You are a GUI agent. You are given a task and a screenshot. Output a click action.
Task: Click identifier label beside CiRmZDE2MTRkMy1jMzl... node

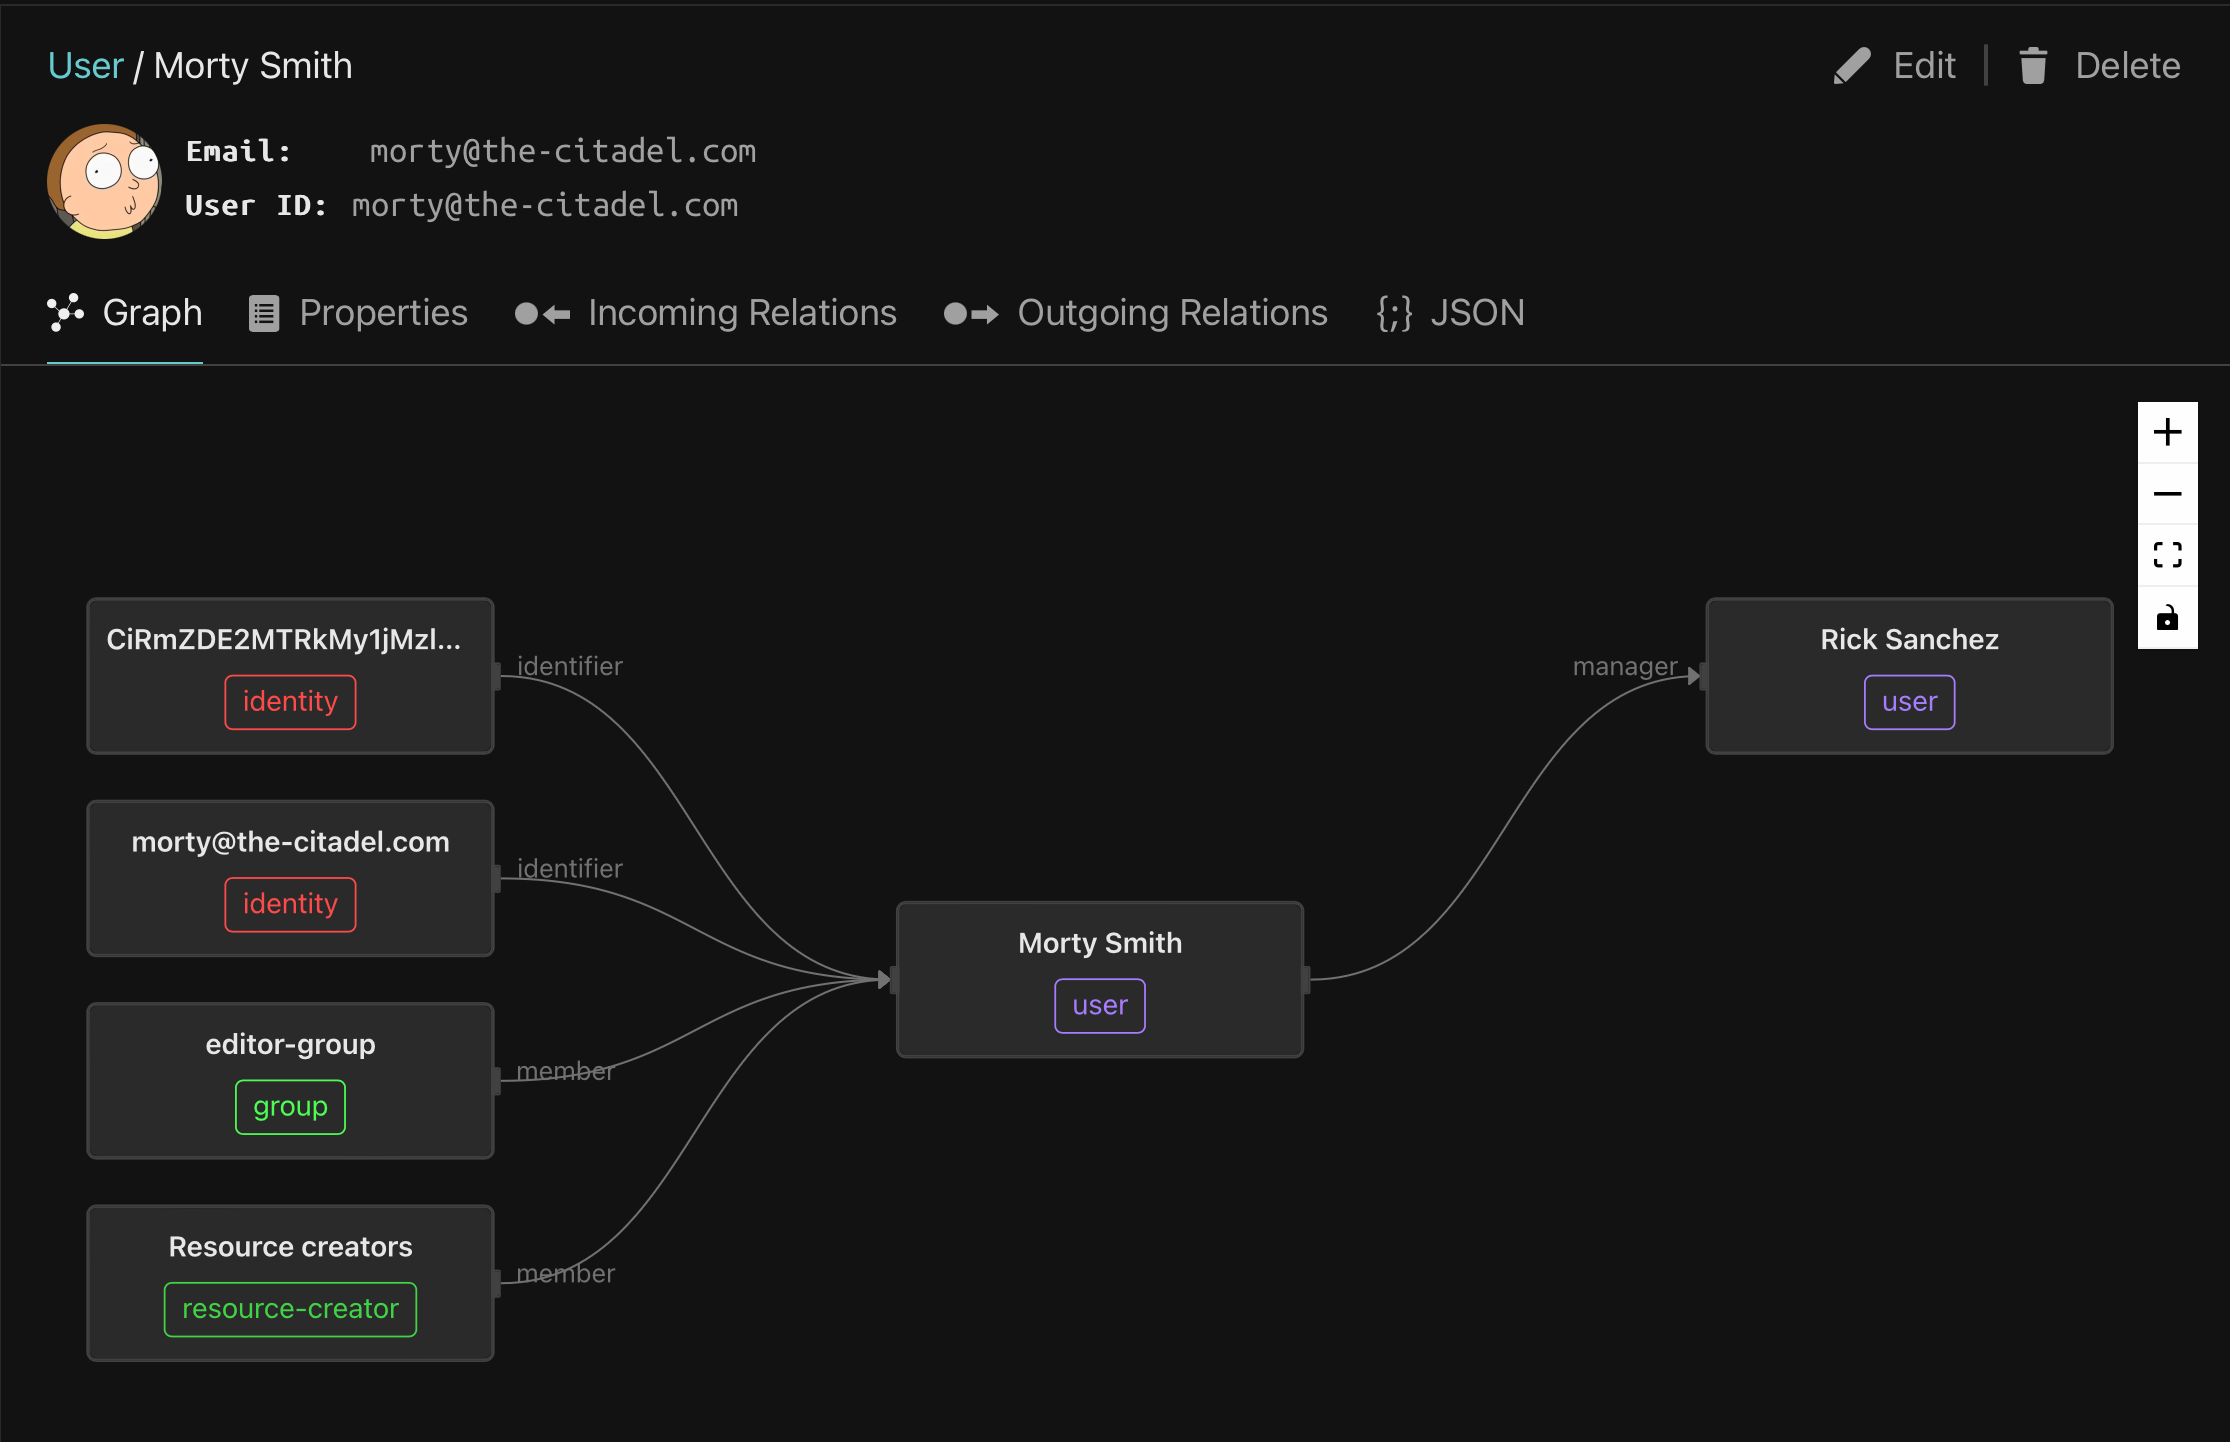[569, 666]
